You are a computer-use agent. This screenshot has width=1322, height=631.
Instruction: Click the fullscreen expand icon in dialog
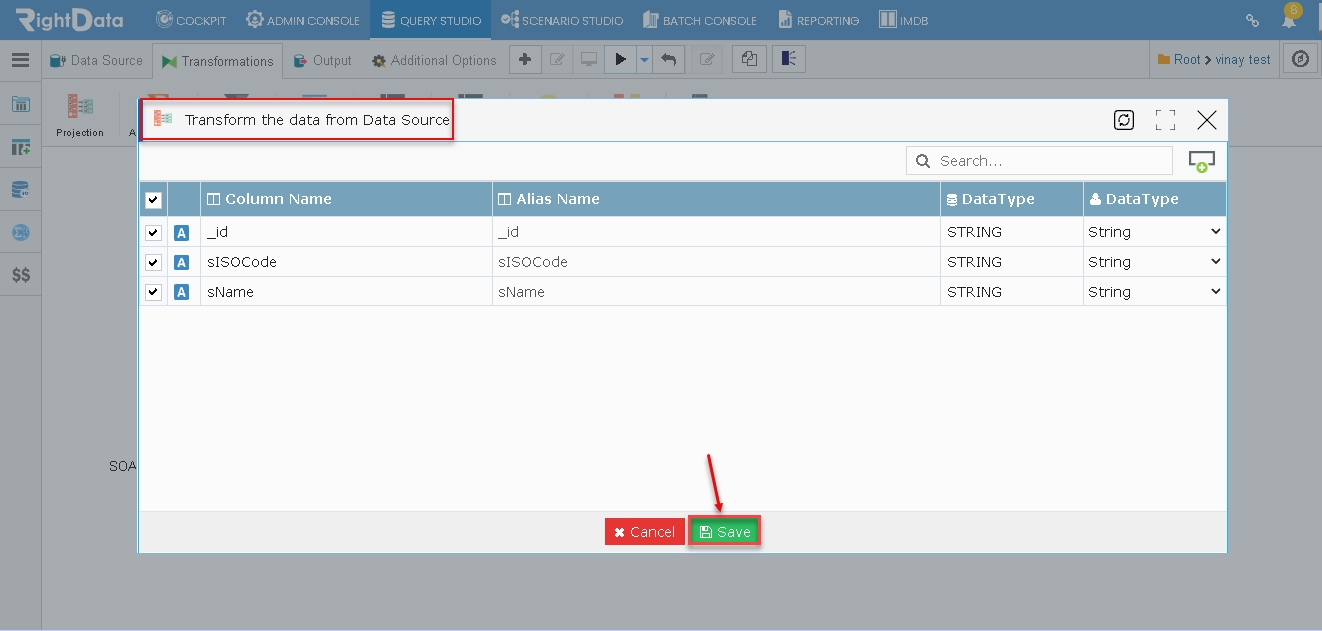pyautogui.click(x=1165, y=120)
